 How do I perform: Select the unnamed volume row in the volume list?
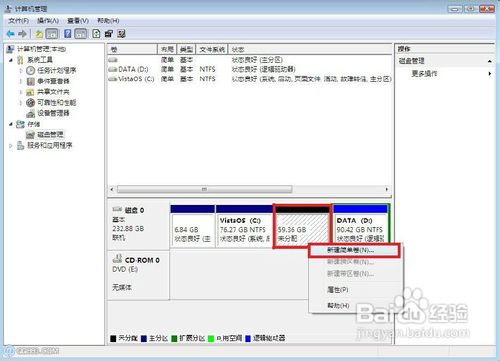(x=250, y=60)
